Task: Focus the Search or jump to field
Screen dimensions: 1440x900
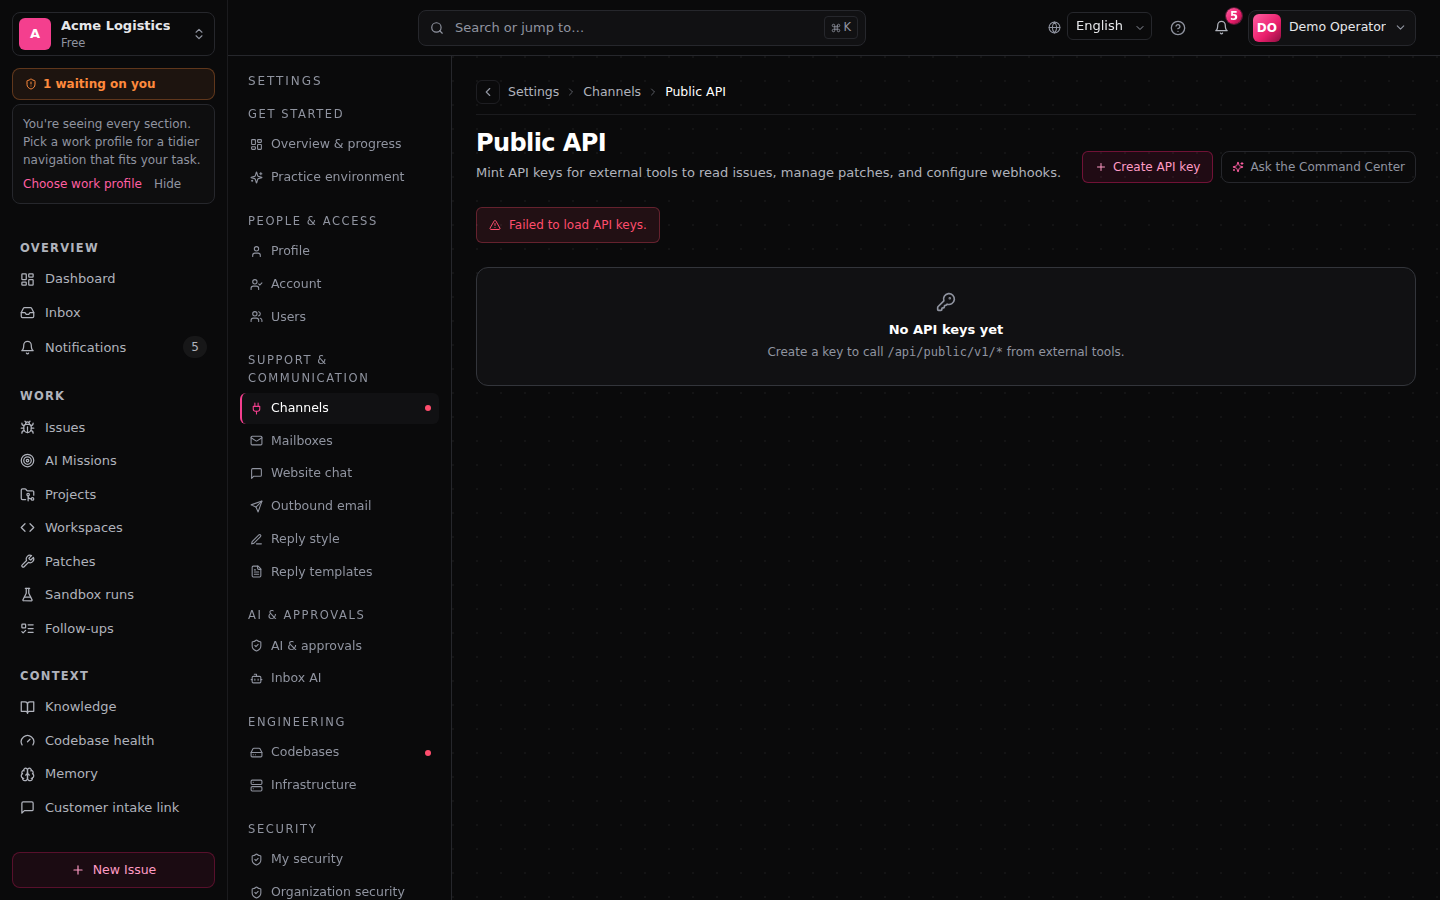Action: (642, 28)
